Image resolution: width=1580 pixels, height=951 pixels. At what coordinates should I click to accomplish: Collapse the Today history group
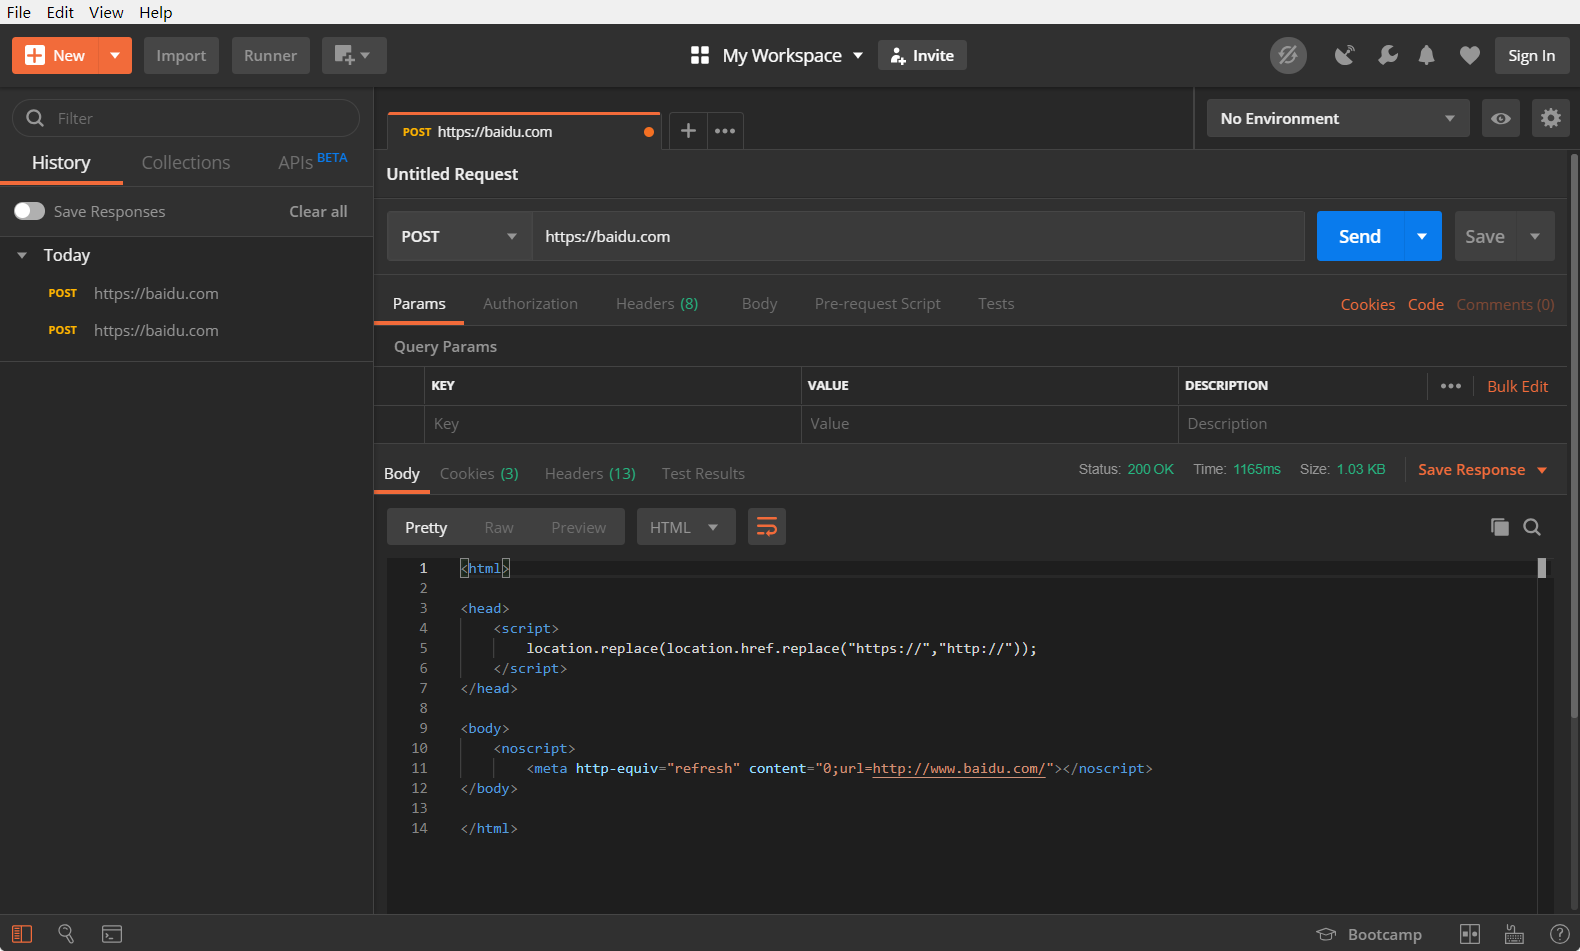(x=22, y=255)
